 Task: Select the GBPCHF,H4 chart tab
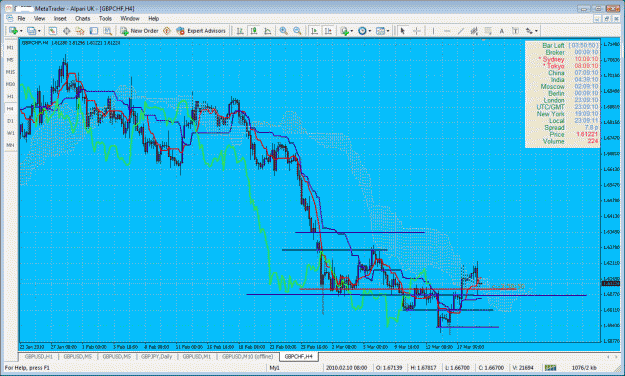coord(299,356)
